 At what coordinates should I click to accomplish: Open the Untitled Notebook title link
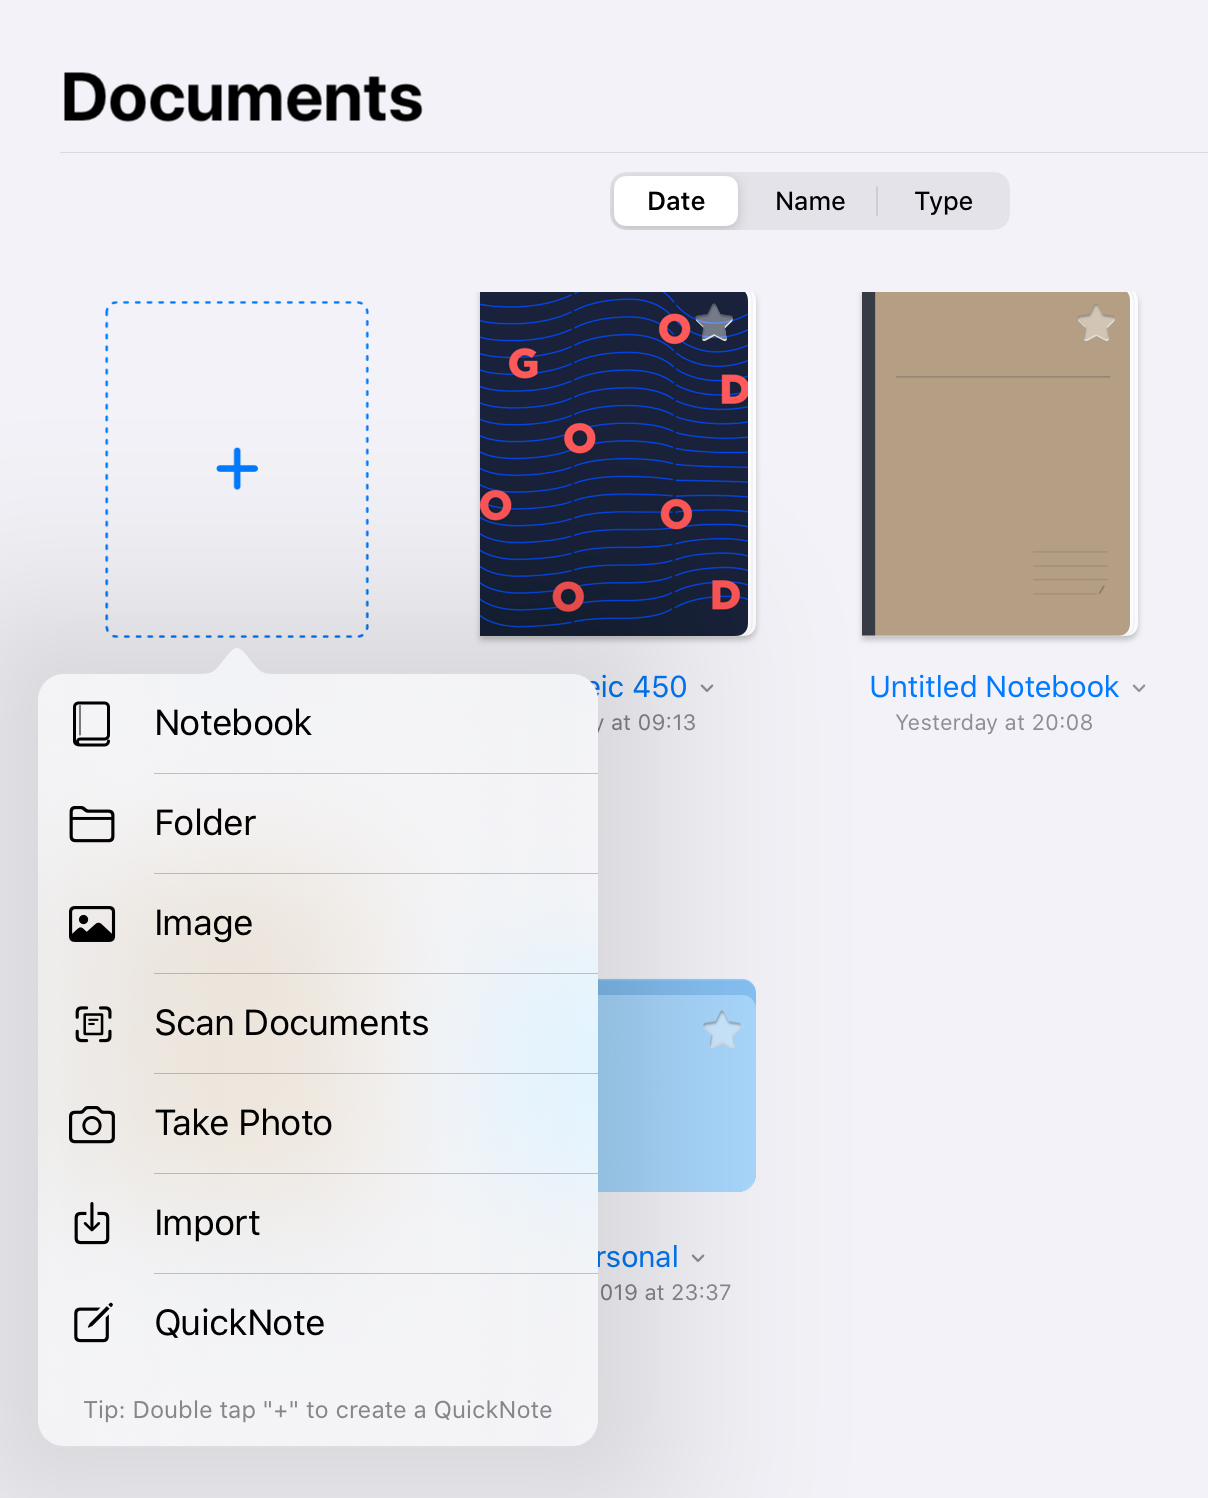click(994, 687)
